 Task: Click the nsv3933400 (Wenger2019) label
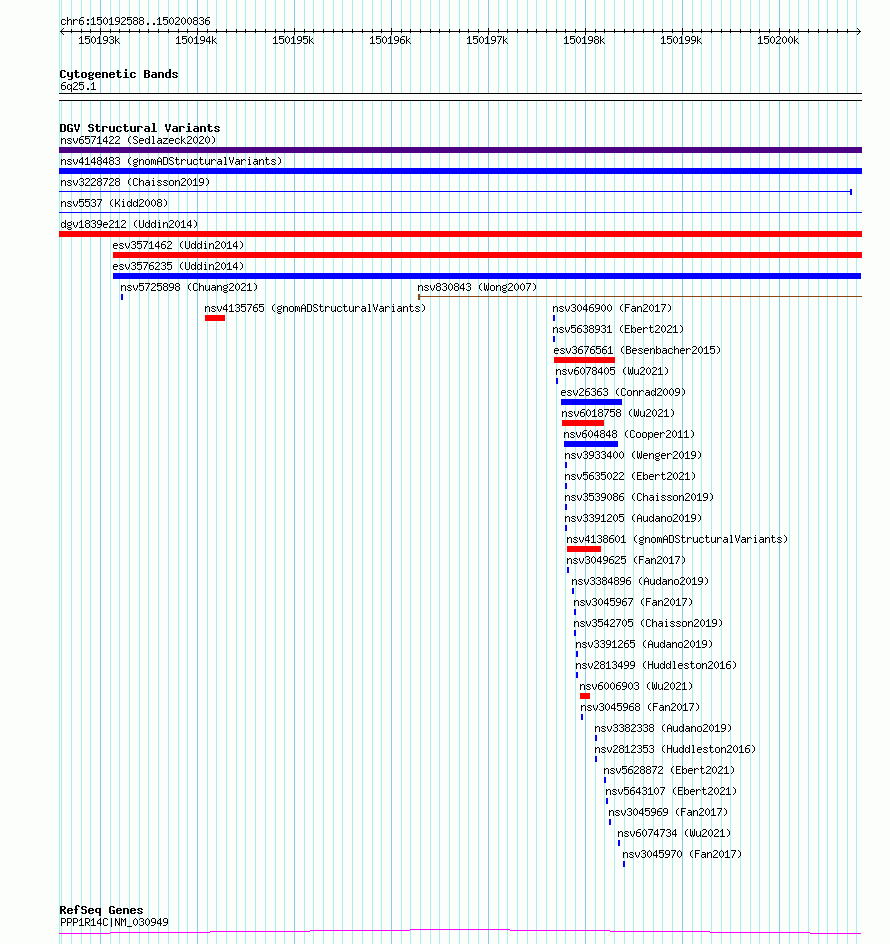tap(633, 456)
